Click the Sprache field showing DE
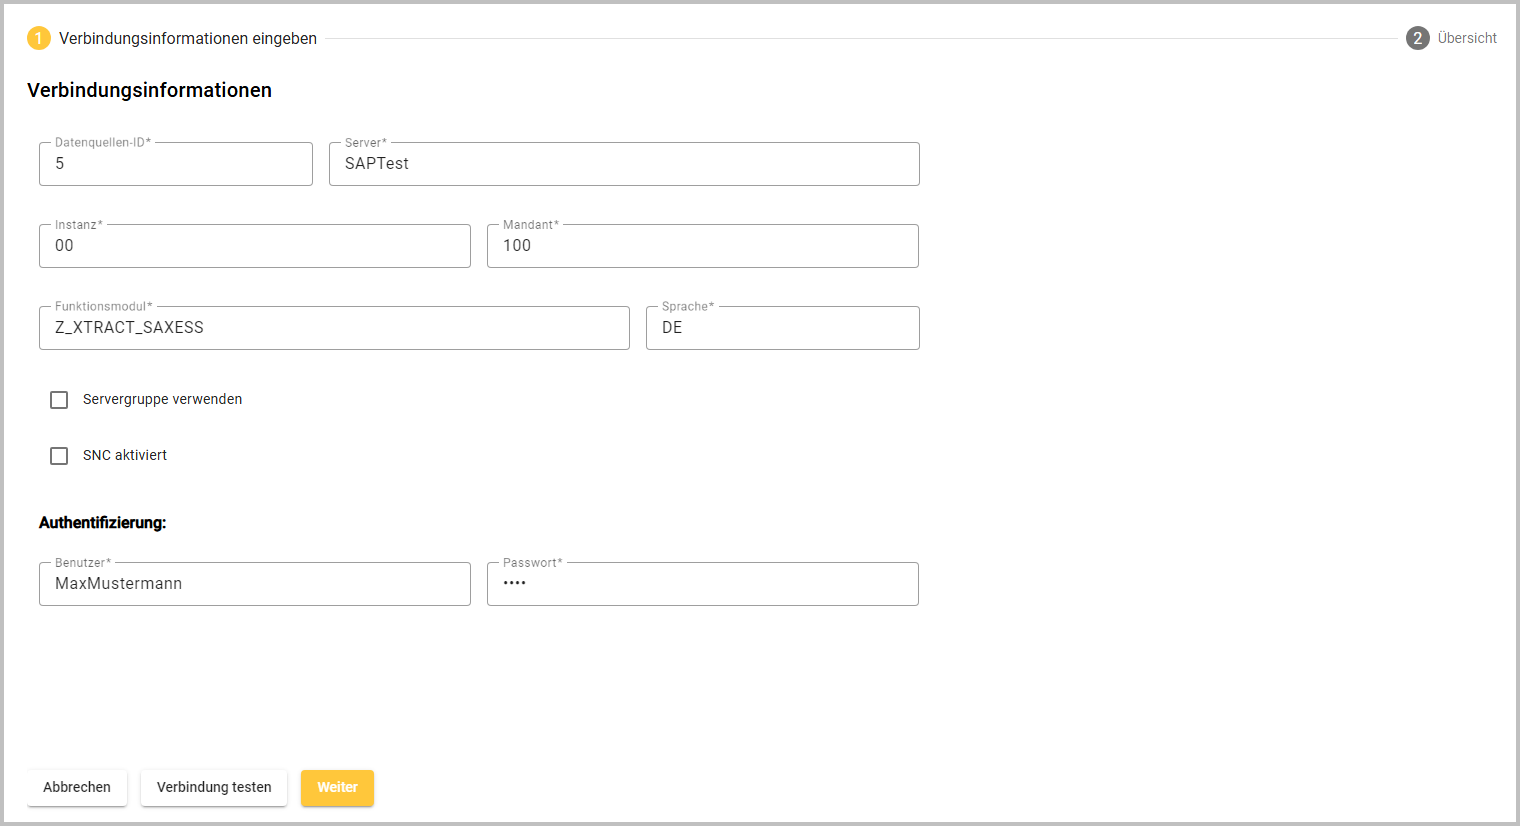1520x826 pixels. [782, 328]
